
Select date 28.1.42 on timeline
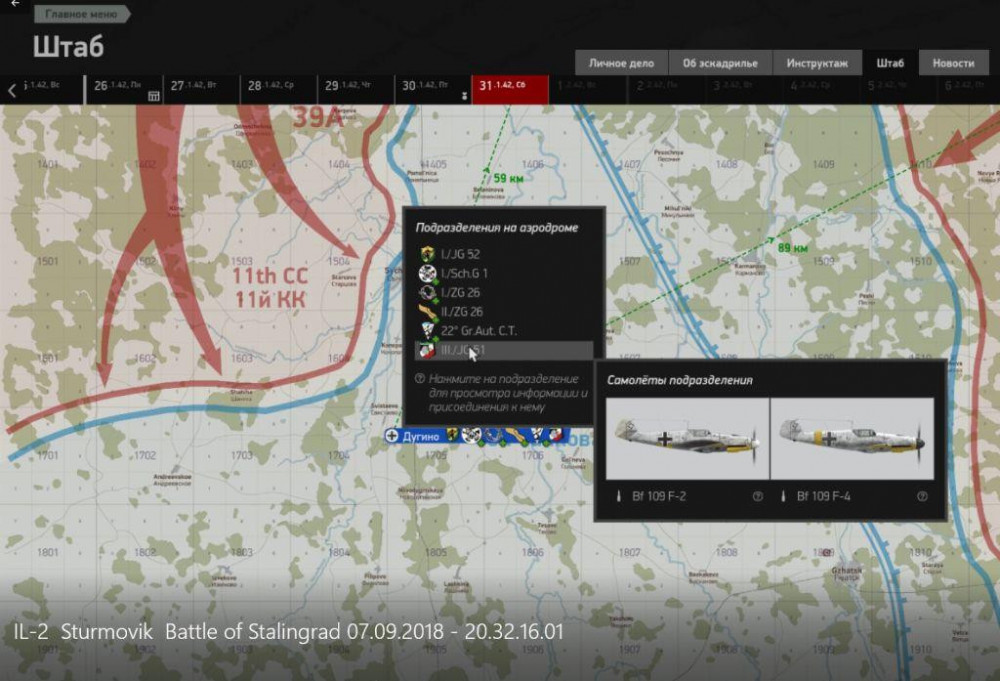point(278,89)
